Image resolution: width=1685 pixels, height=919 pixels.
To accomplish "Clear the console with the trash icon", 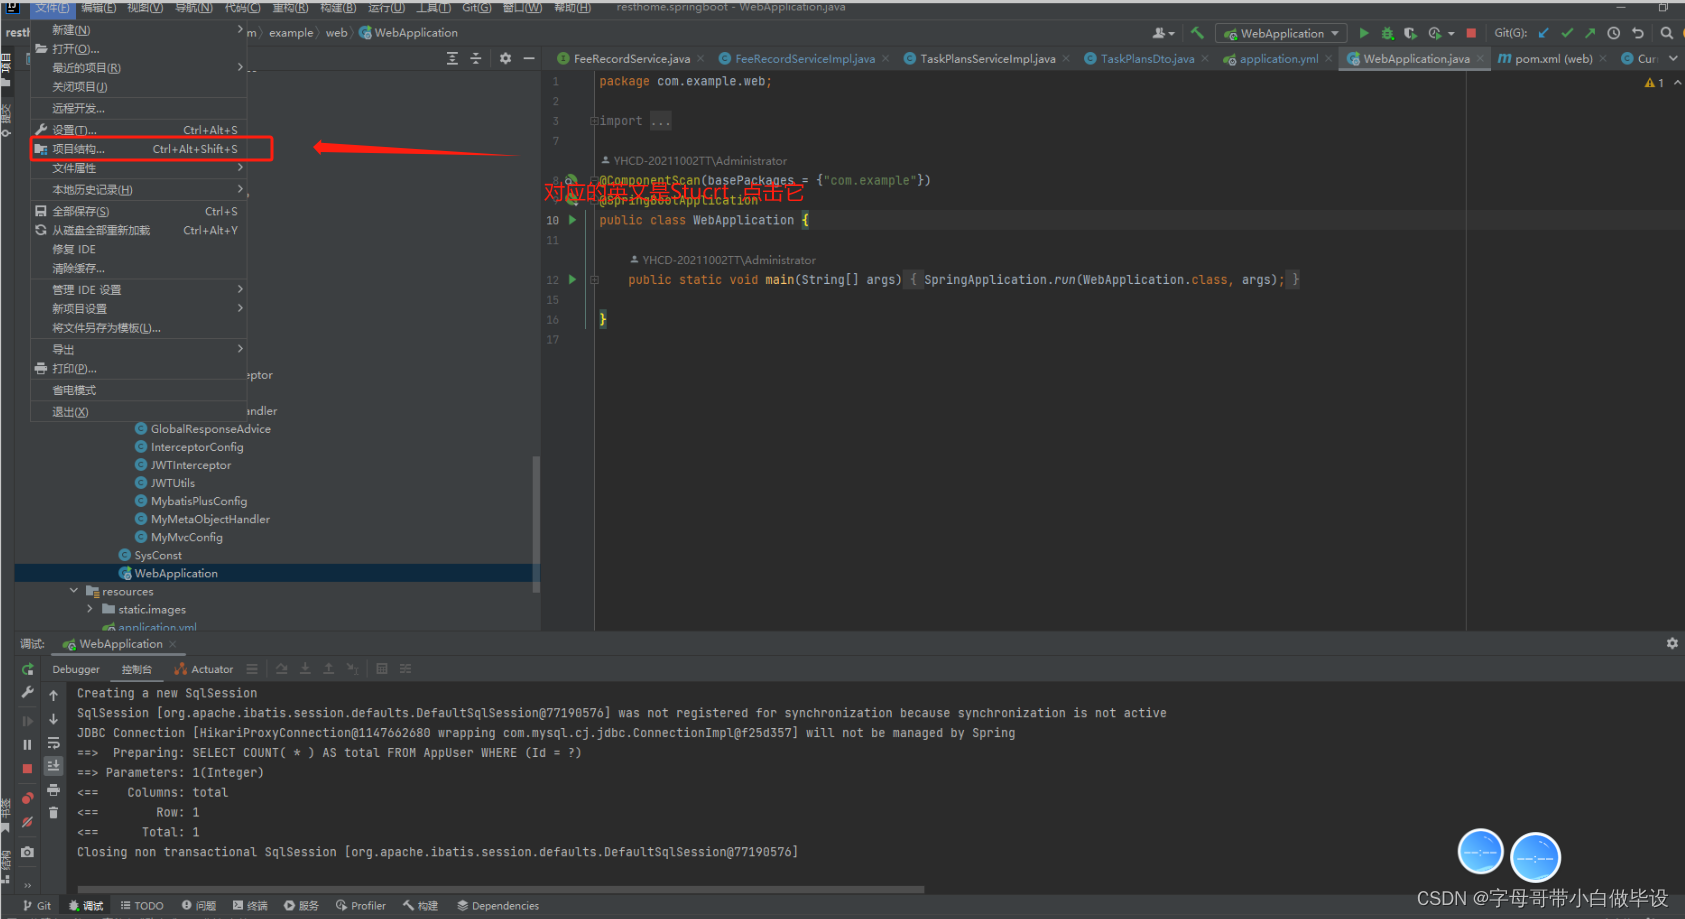I will (53, 813).
